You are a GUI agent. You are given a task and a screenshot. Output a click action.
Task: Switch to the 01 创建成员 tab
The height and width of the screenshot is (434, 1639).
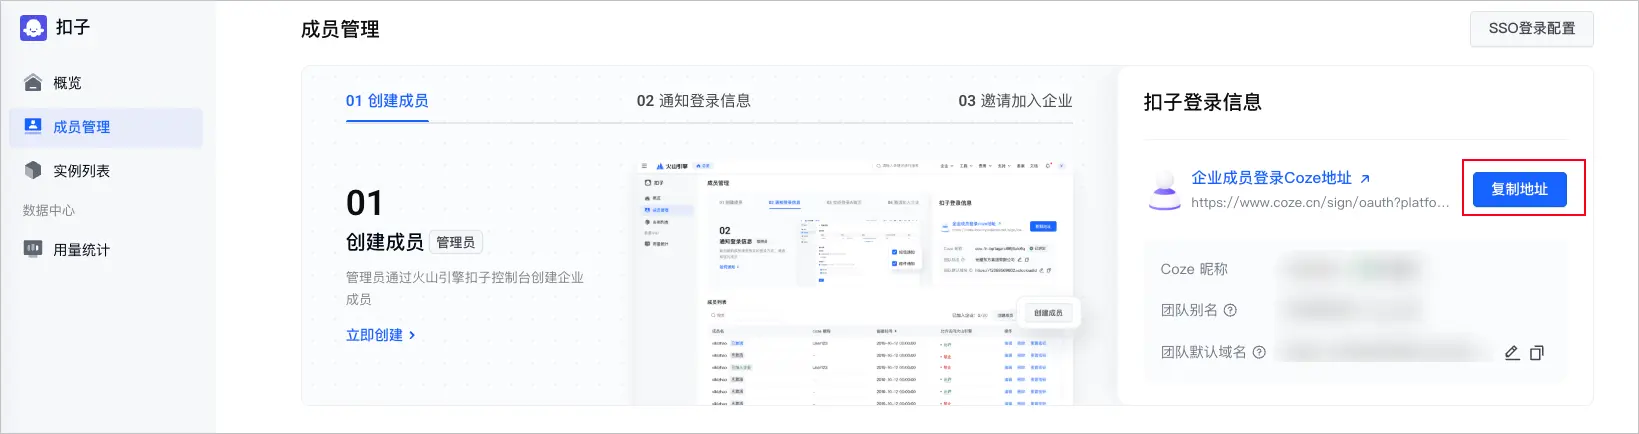[x=387, y=101]
